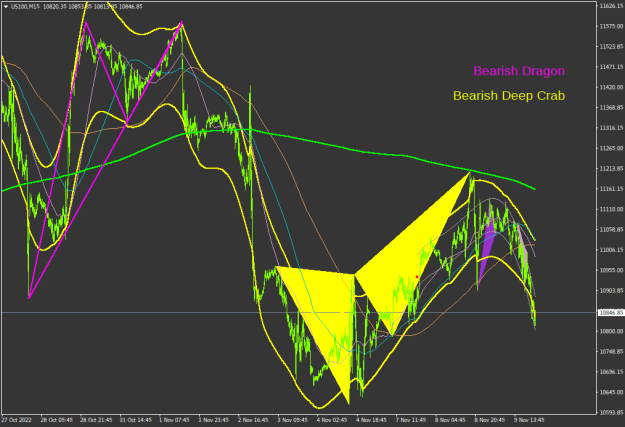
Task: Click the 11368.85 price scale label
Action: pos(611,107)
